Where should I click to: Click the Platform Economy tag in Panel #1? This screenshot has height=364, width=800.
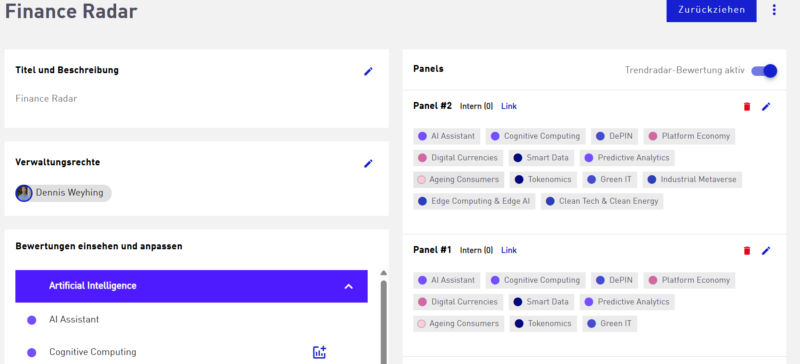pyautogui.click(x=689, y=280)
